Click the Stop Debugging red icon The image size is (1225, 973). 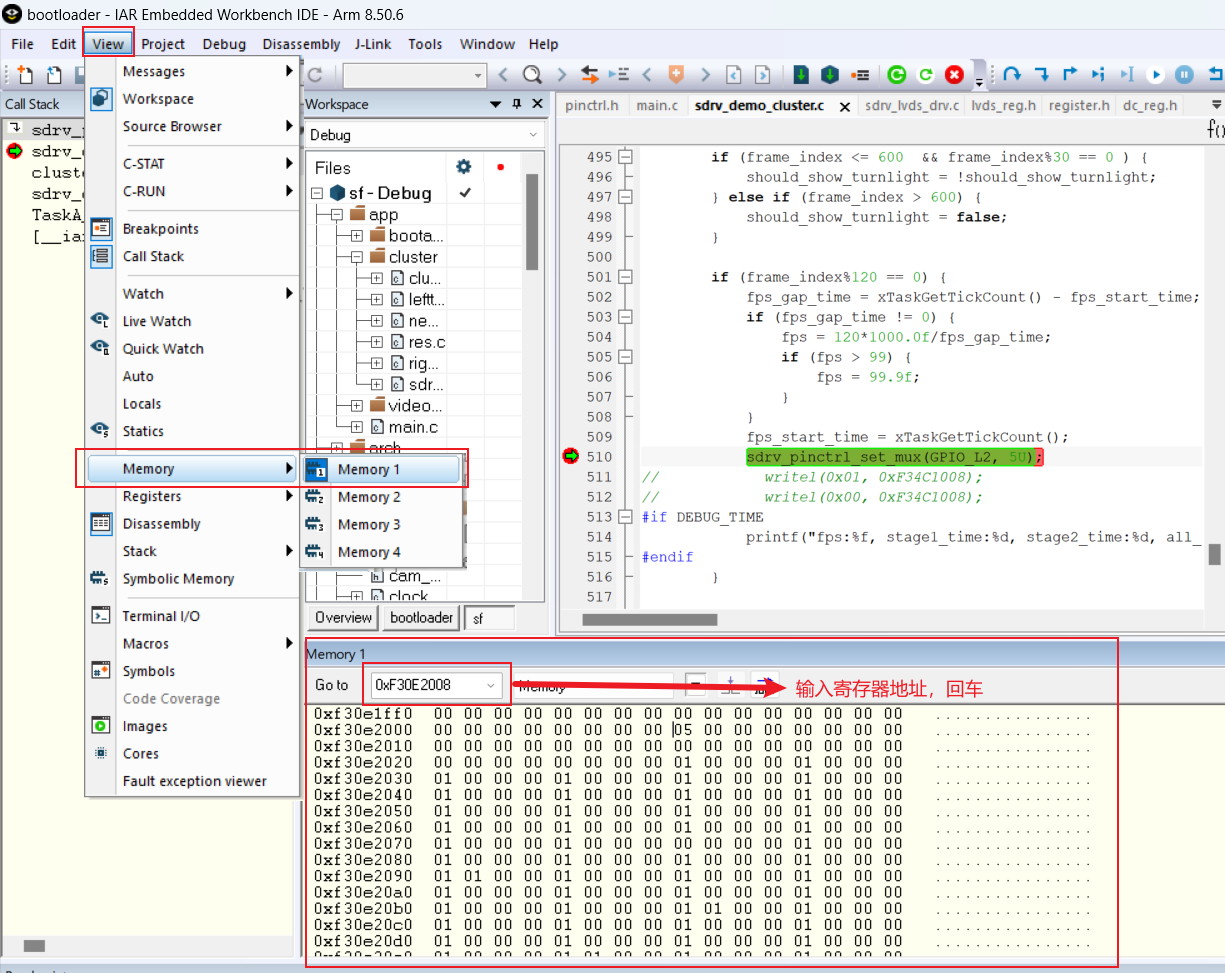(953, 74)
